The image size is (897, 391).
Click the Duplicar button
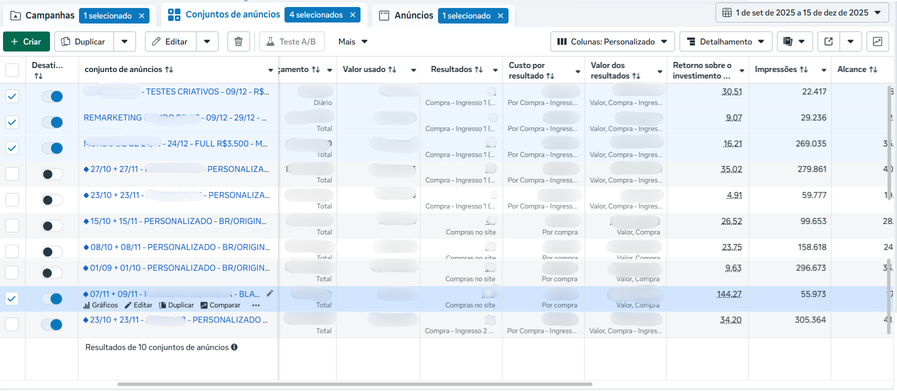point(85,42)
